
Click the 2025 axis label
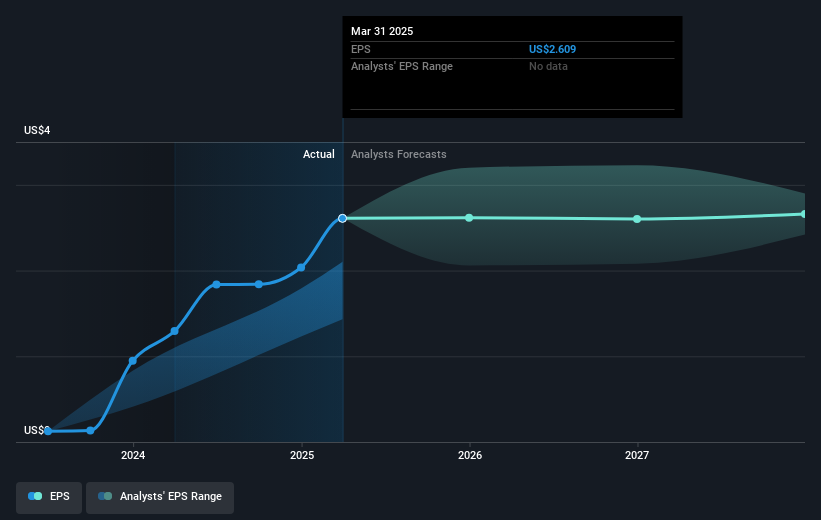302,455
